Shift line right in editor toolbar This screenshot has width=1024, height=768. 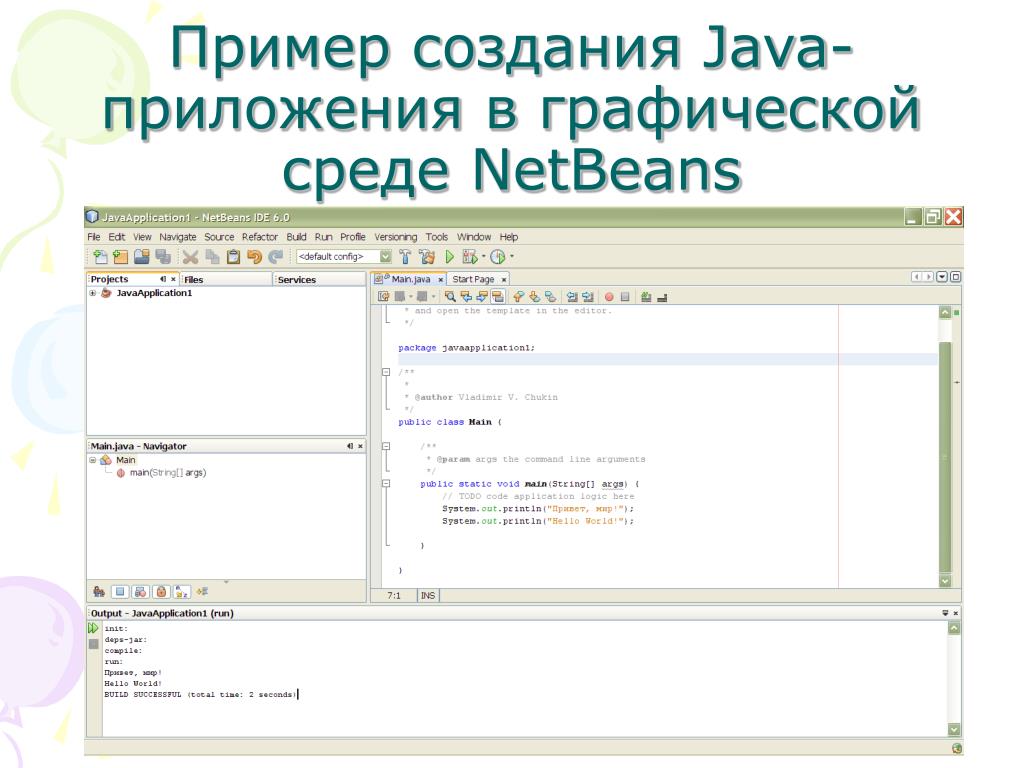[587, 296]
